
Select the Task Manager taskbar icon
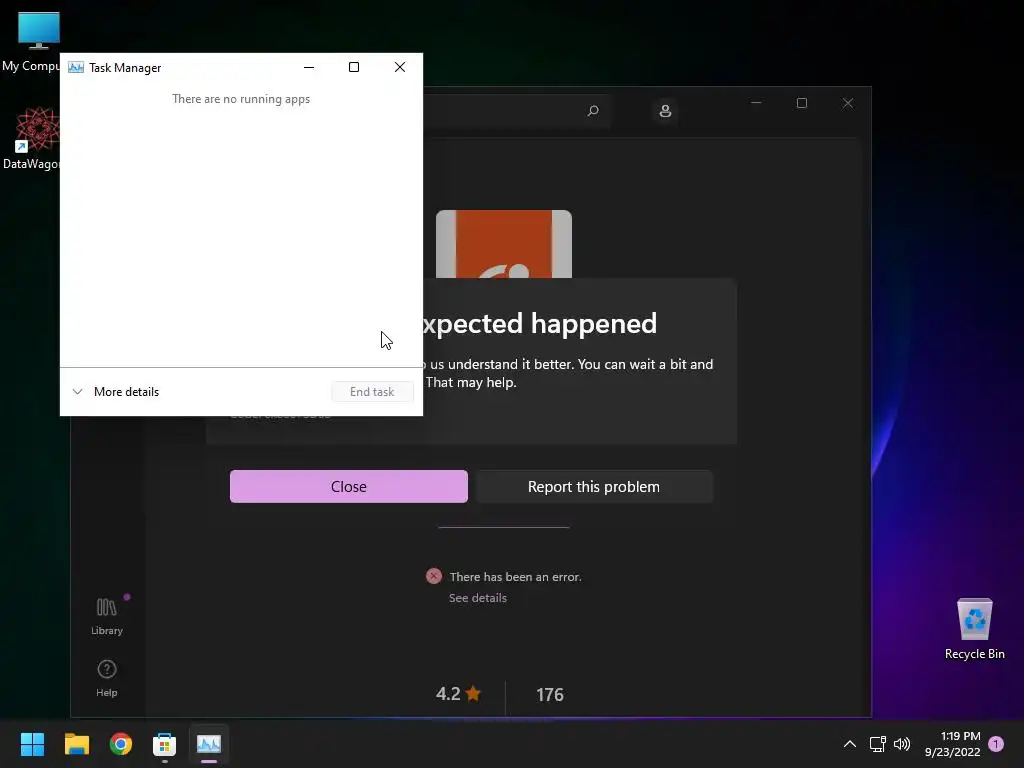pos(209,744)
